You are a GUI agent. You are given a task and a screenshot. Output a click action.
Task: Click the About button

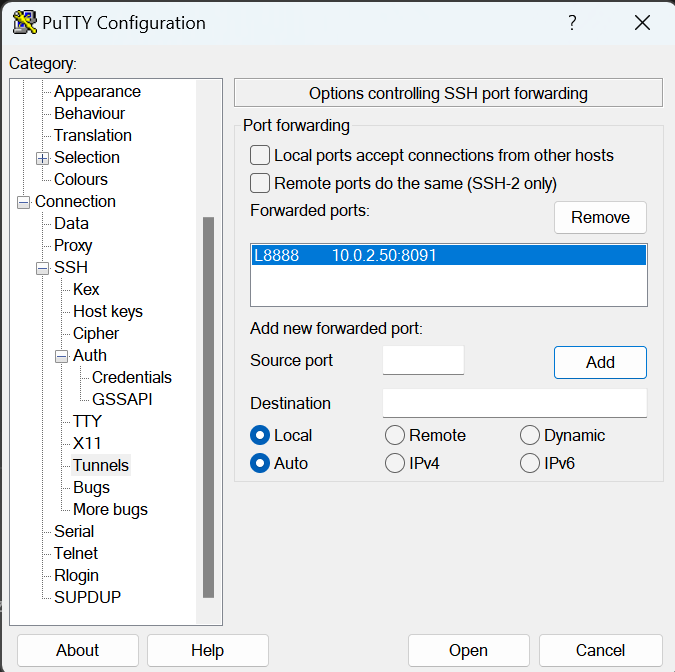coord(77,650)
